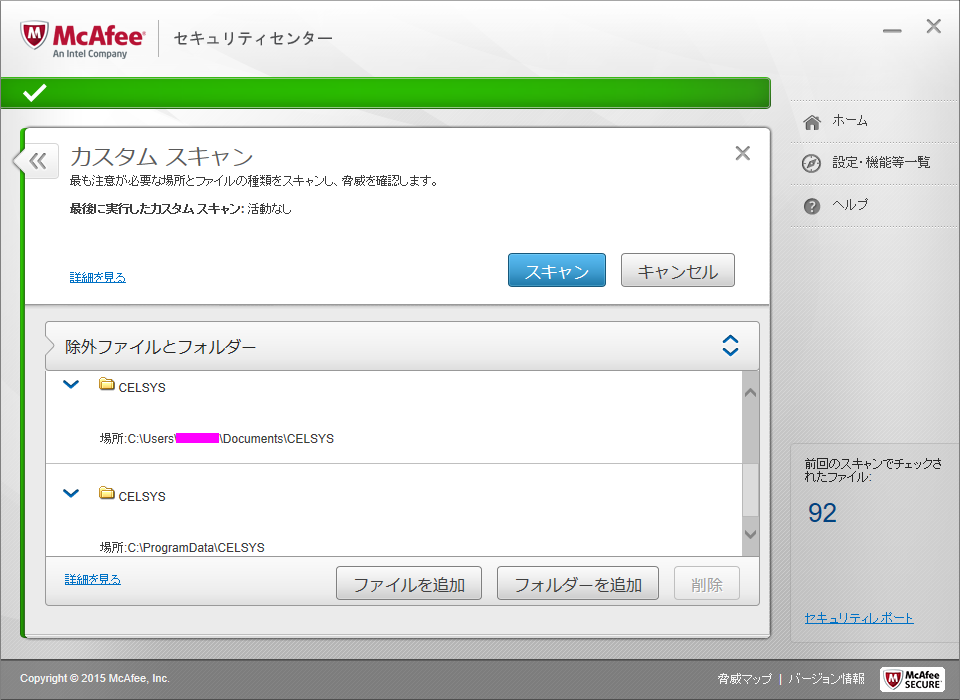Start the scan with スキャン button
The image size is (960, 700).
(x=557, y=270)
